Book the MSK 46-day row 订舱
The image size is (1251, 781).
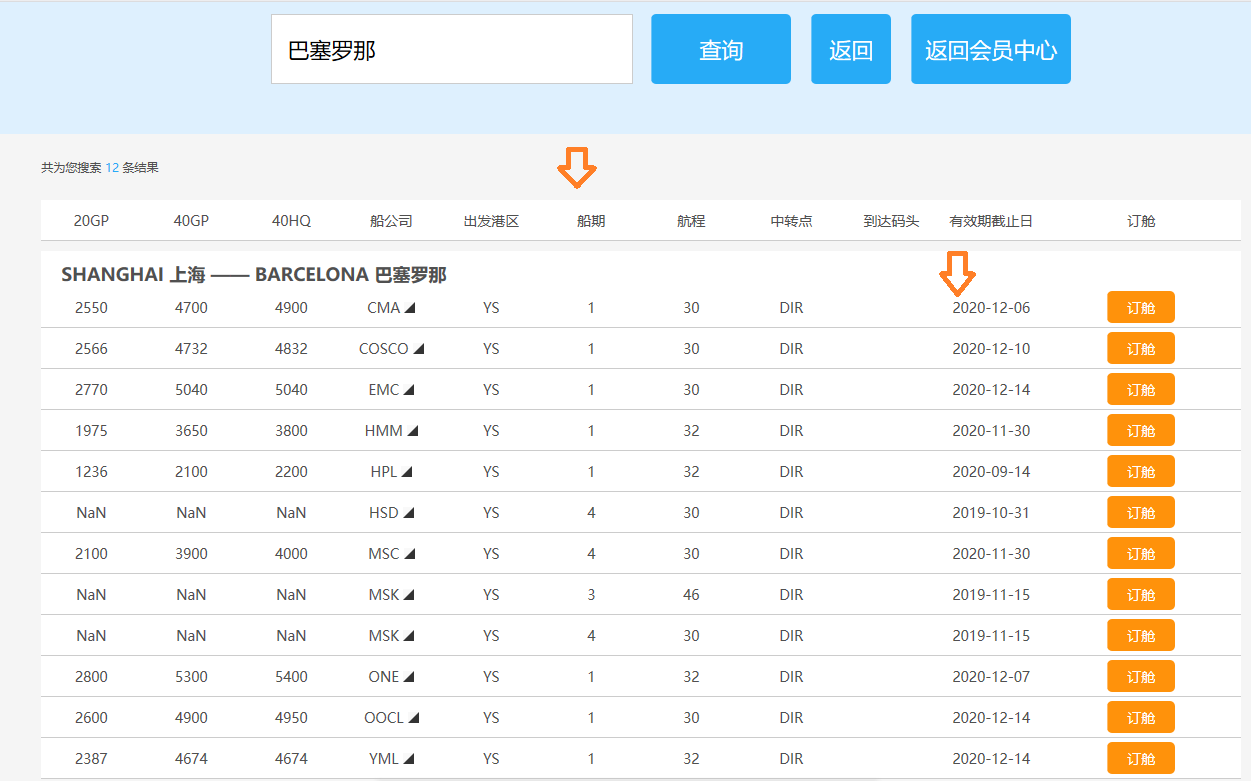[1141, 595]
